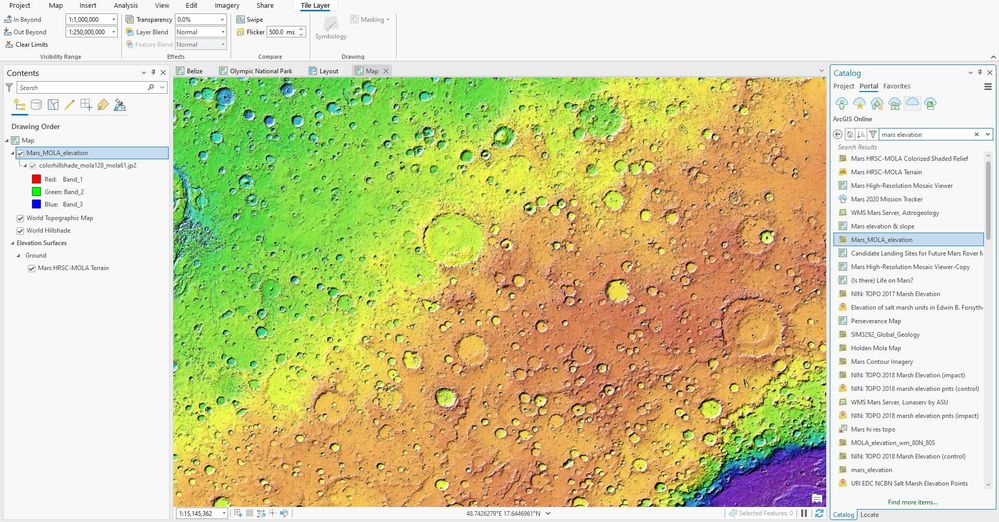999x522 pixels.
Task: Click the Clear Limits button
Action: (x=26, y=45)
